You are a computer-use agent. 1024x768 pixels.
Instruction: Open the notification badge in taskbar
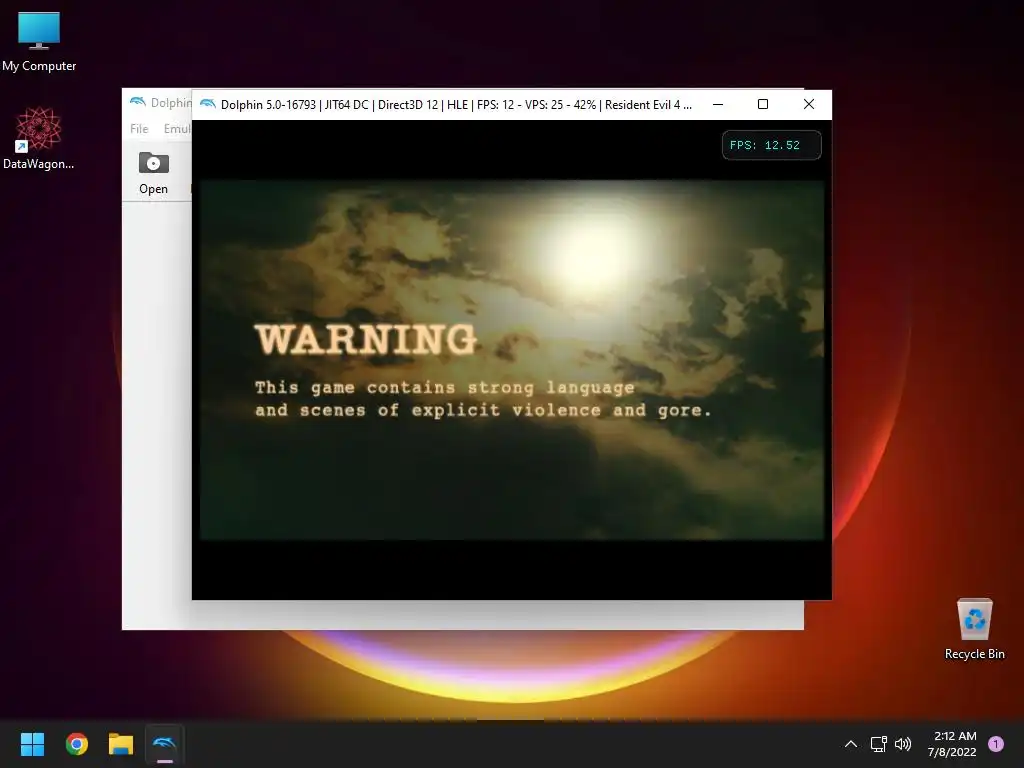pos(996,744)
